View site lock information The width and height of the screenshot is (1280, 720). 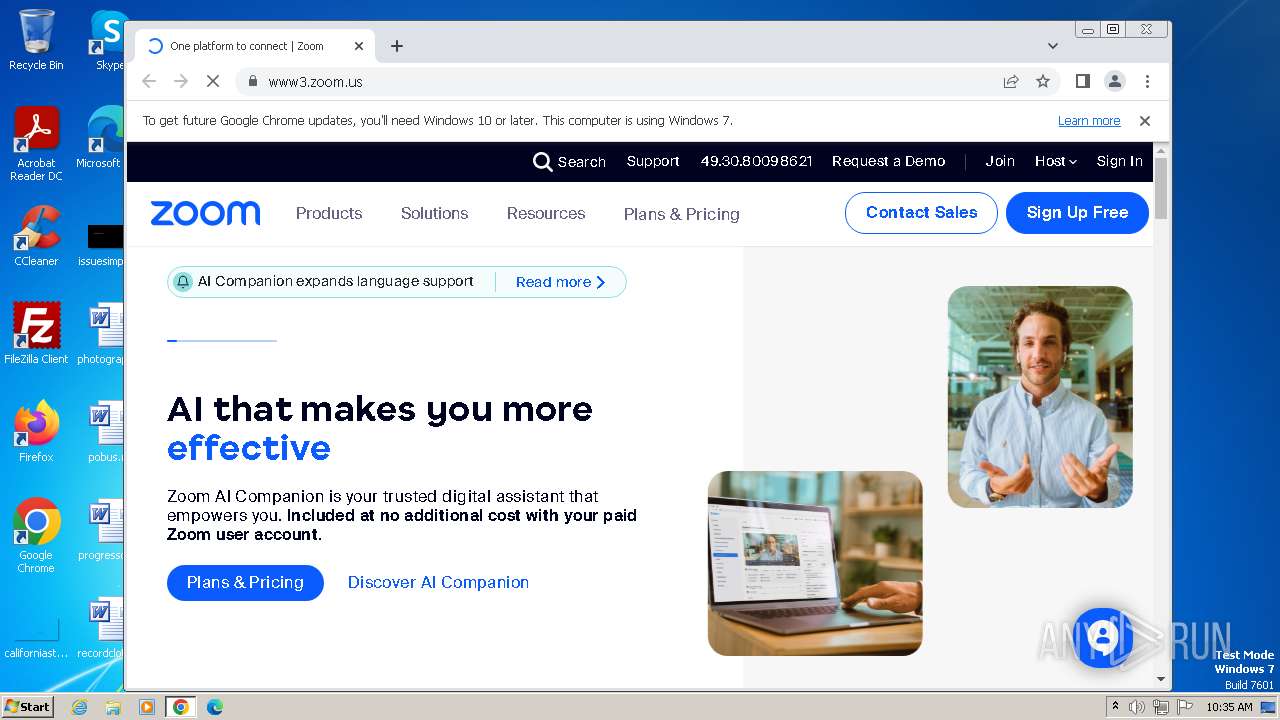[x=252, y=82]
